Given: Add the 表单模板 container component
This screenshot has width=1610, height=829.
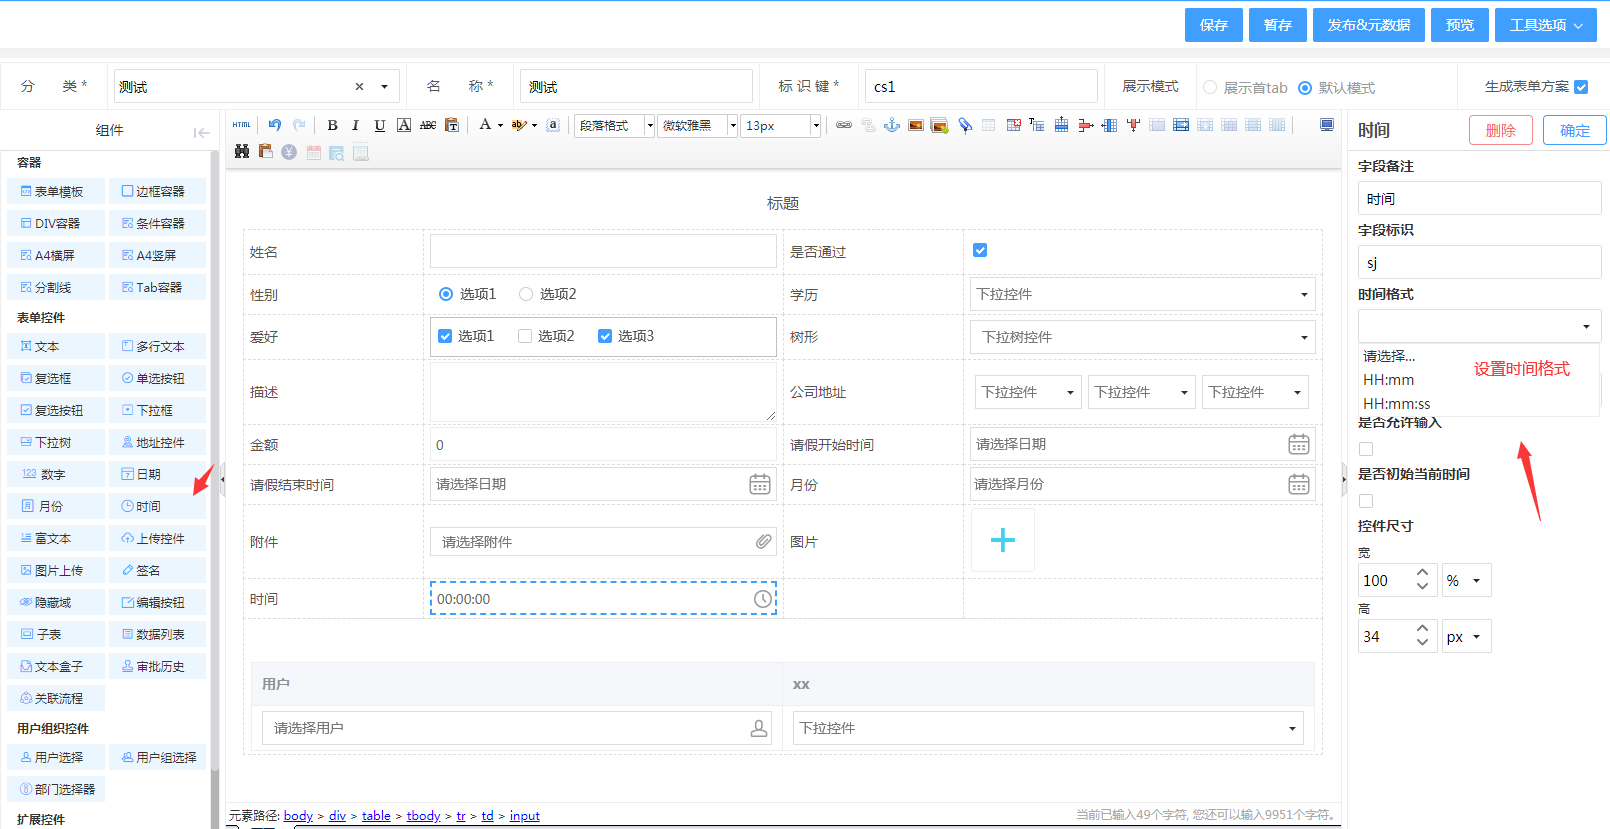Looking at the screenshot, I should tap(56, 191).
